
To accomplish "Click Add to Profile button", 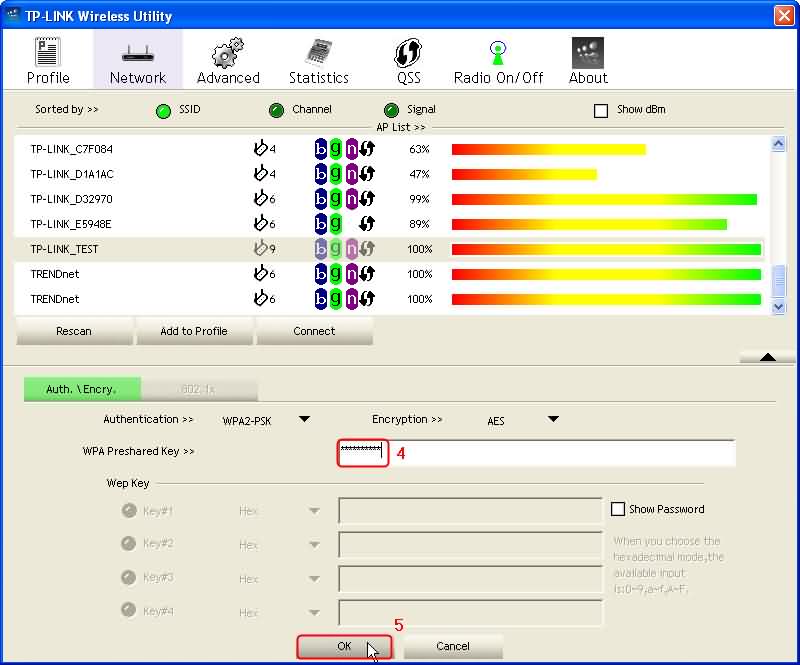I will tap(194, 331).
